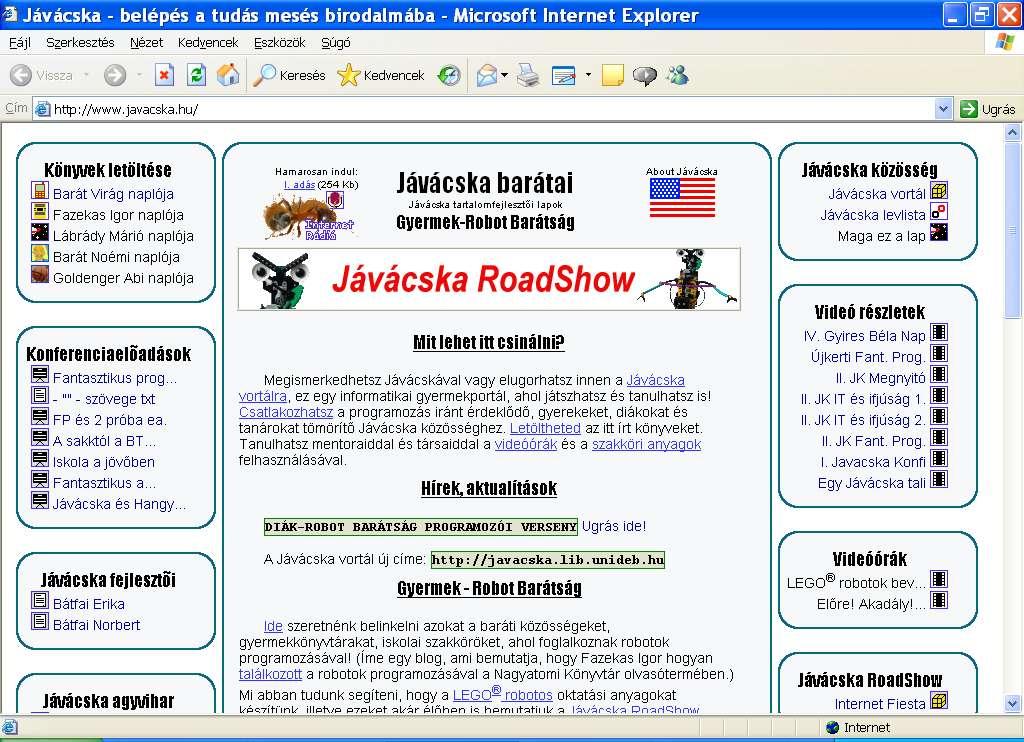Open the Kedvencek menu

coord(208,42)
